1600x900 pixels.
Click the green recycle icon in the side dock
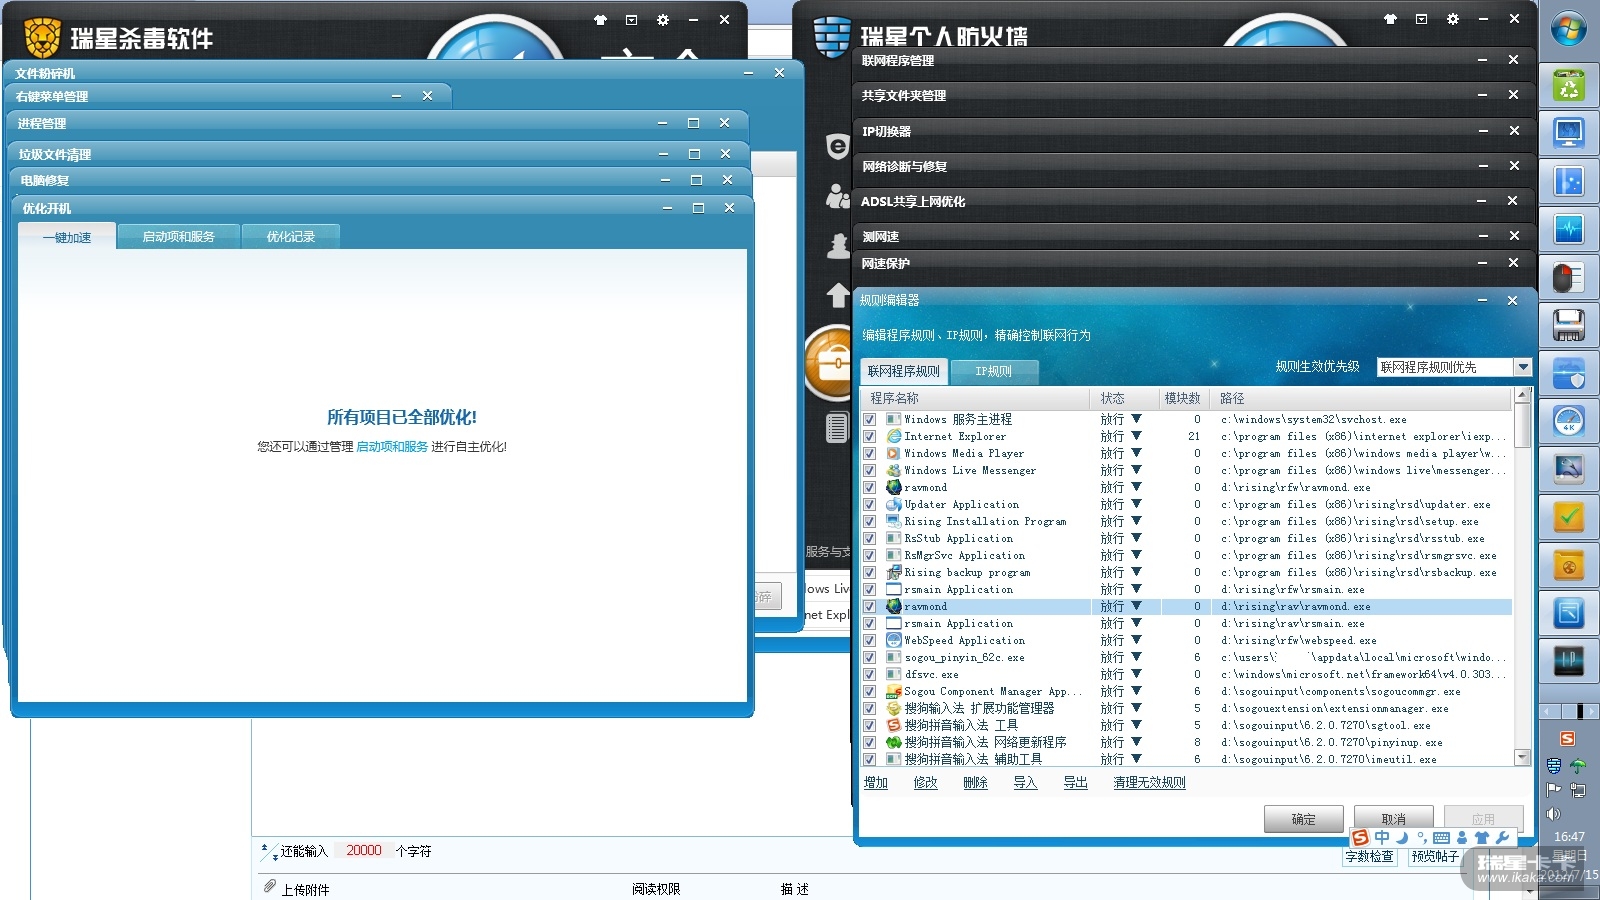pos(1568,86)
